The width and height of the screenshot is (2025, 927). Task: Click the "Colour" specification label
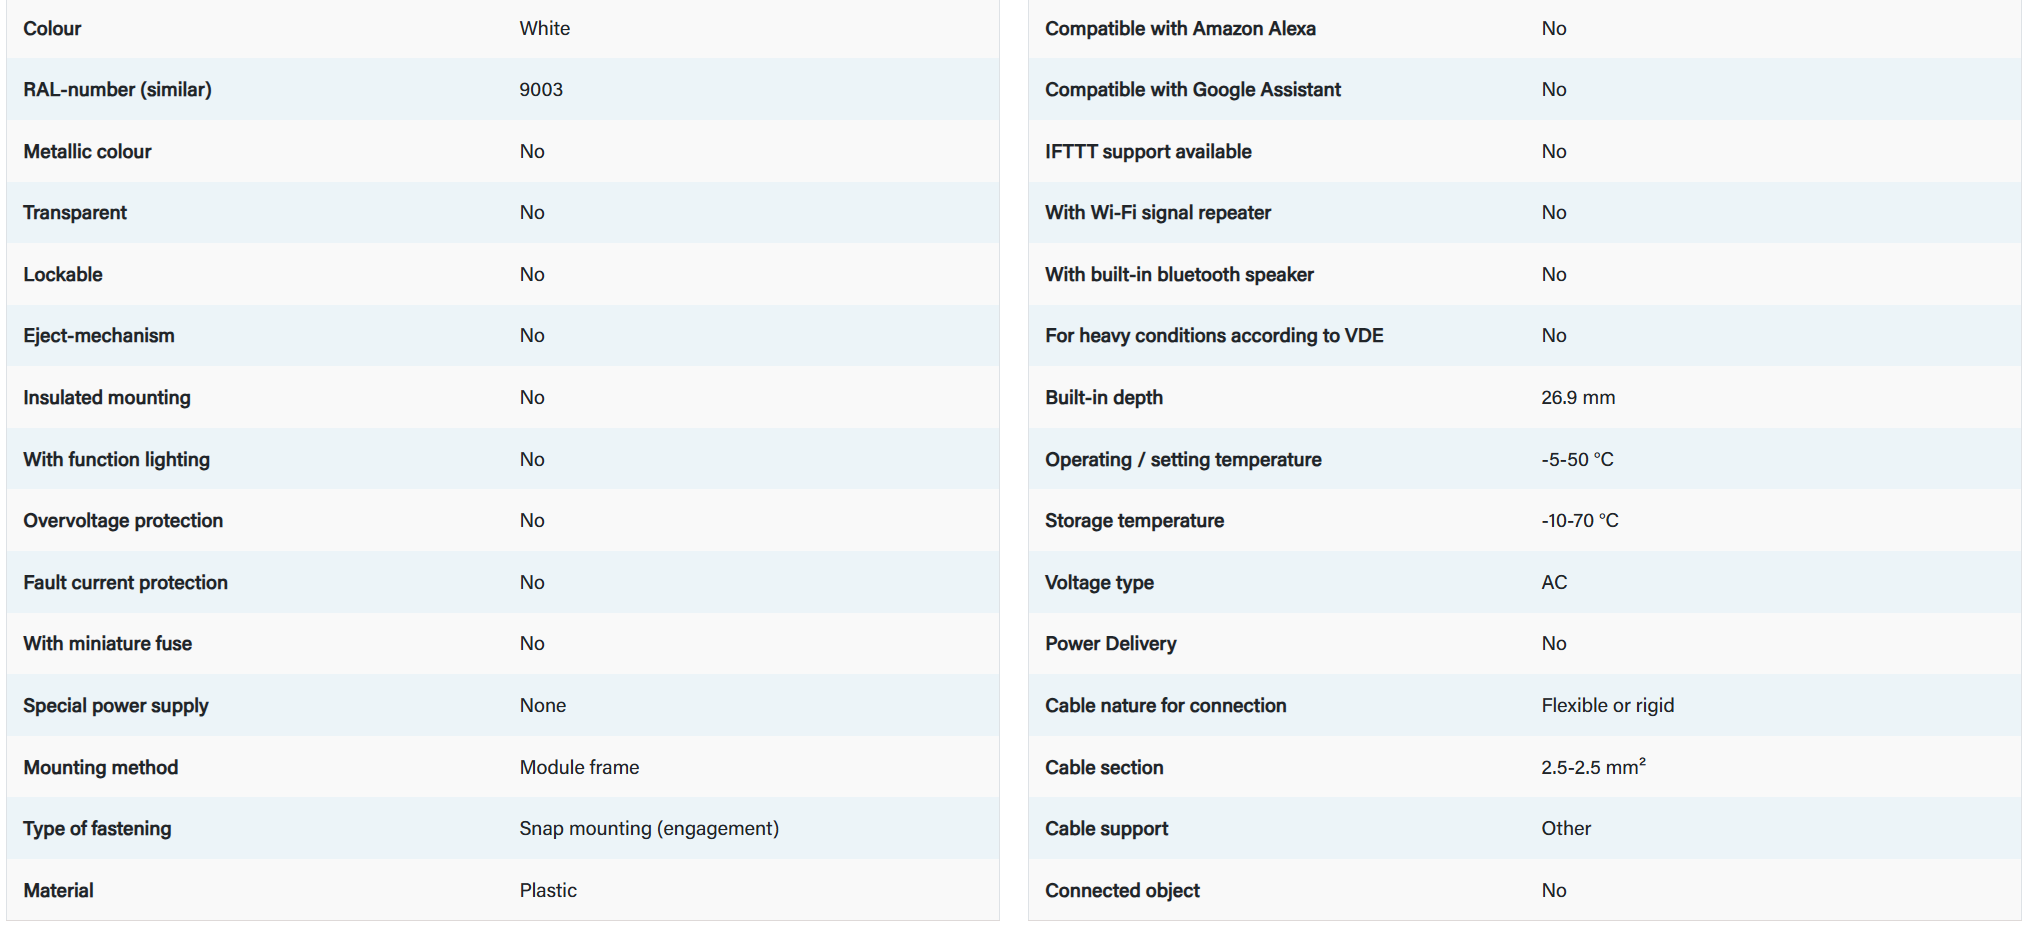(52, 29)
